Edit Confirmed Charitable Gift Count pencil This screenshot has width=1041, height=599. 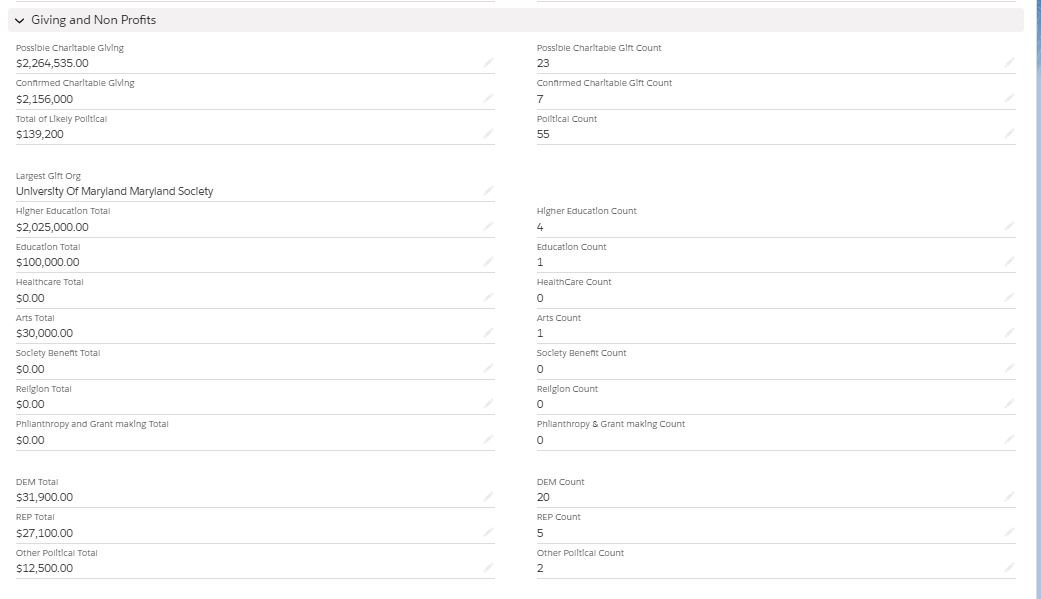(x=1009, y=99)
